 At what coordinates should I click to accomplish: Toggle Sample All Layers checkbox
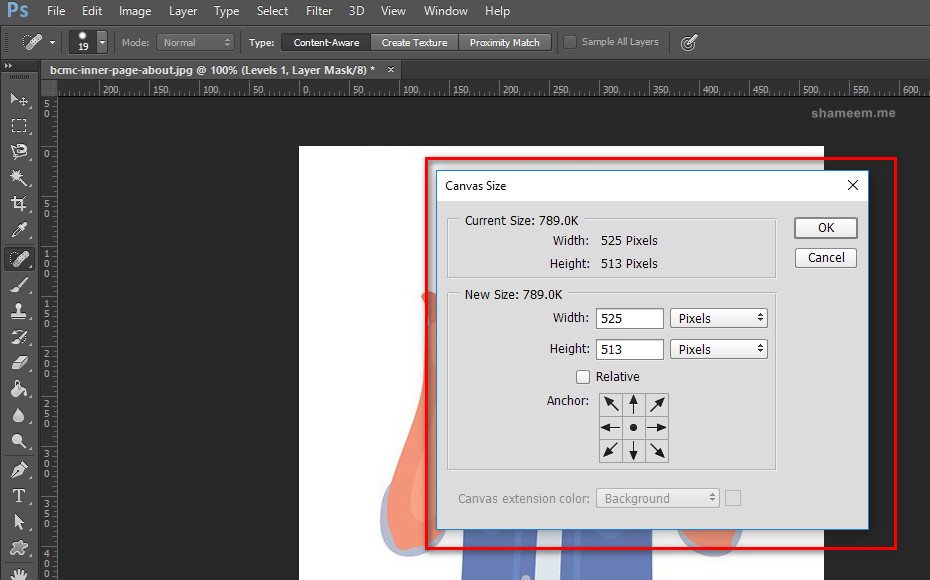pos(570,42)
